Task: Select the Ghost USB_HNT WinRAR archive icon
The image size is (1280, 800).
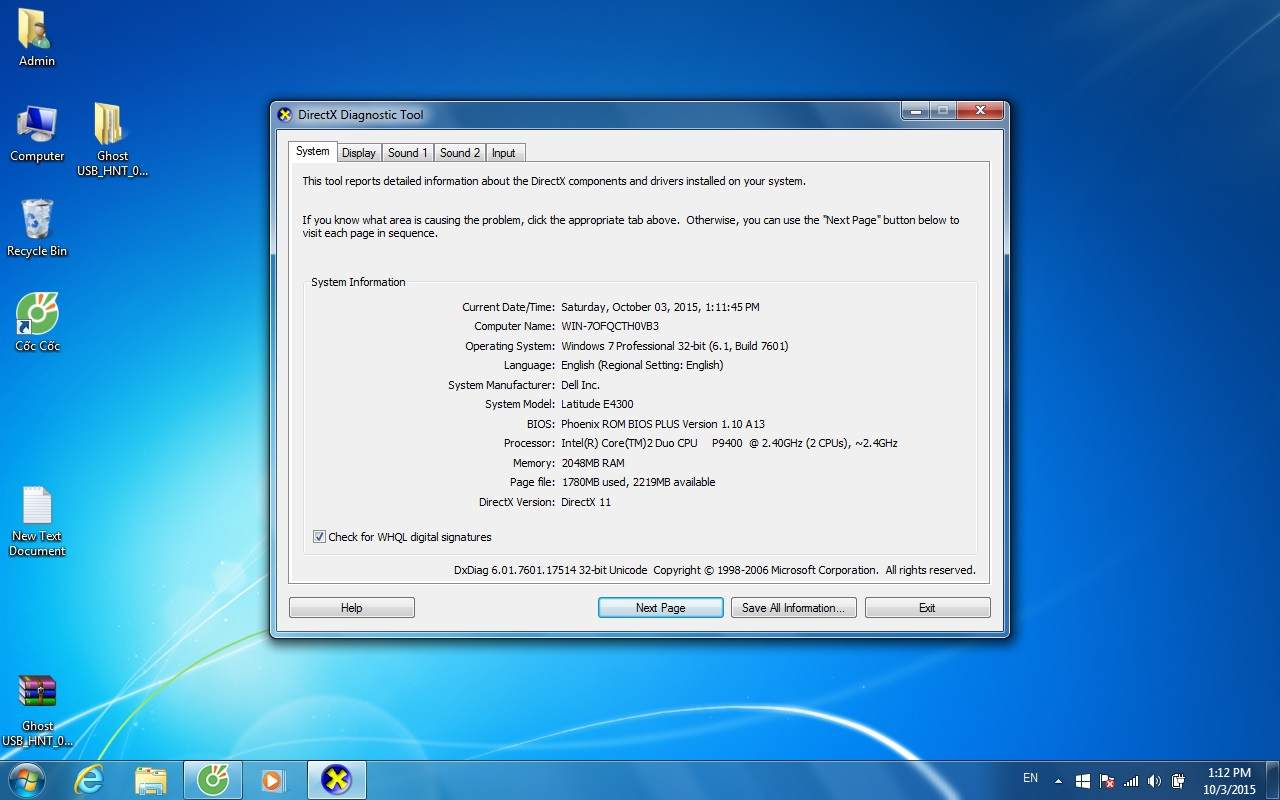Action: coord(37,710)
